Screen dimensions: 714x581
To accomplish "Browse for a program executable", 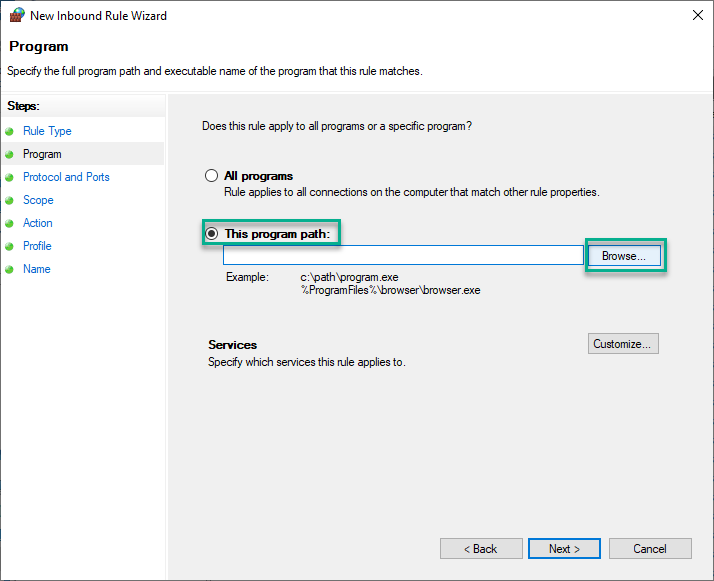I will [x=624, y=256].
